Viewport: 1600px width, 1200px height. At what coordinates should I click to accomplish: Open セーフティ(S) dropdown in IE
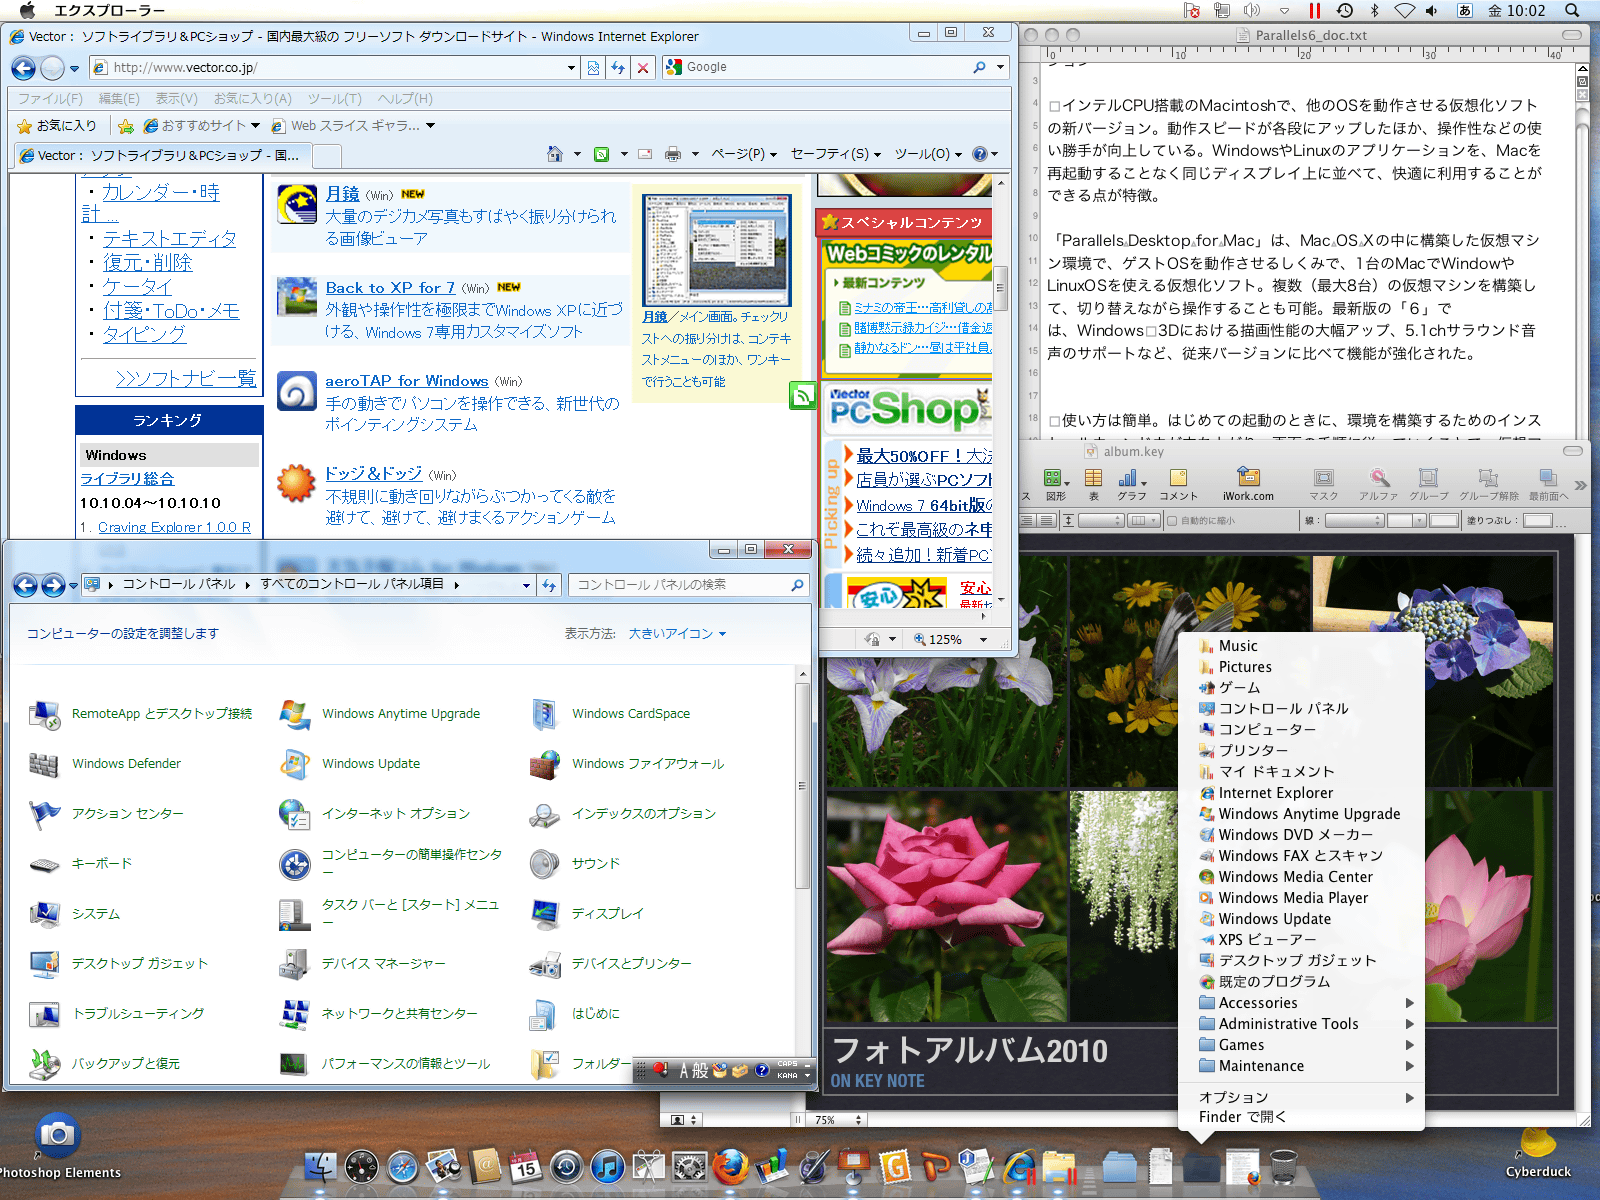tap(835, 154)
